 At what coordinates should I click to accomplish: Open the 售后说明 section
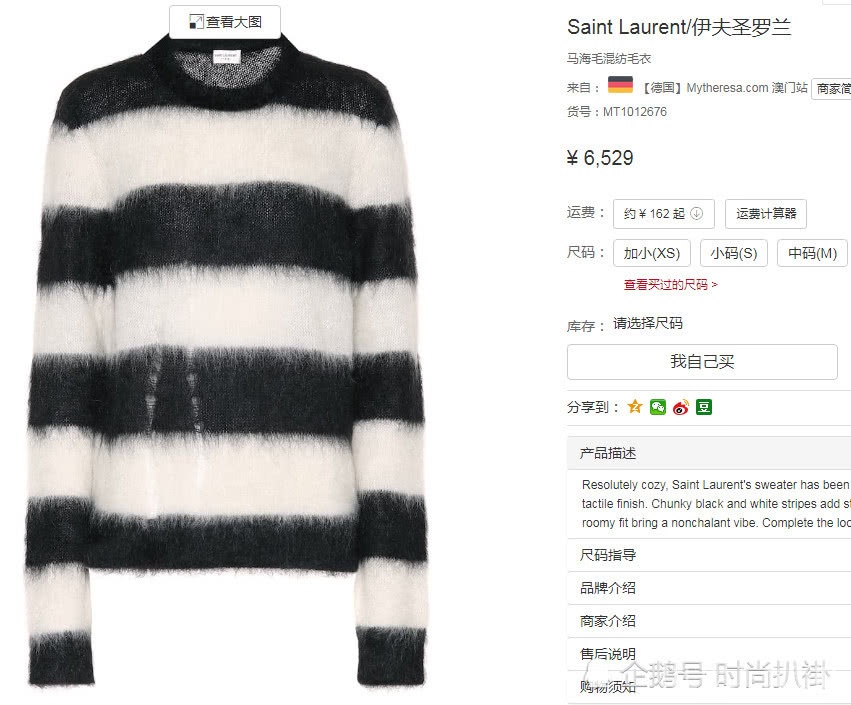tap(709, 654)
